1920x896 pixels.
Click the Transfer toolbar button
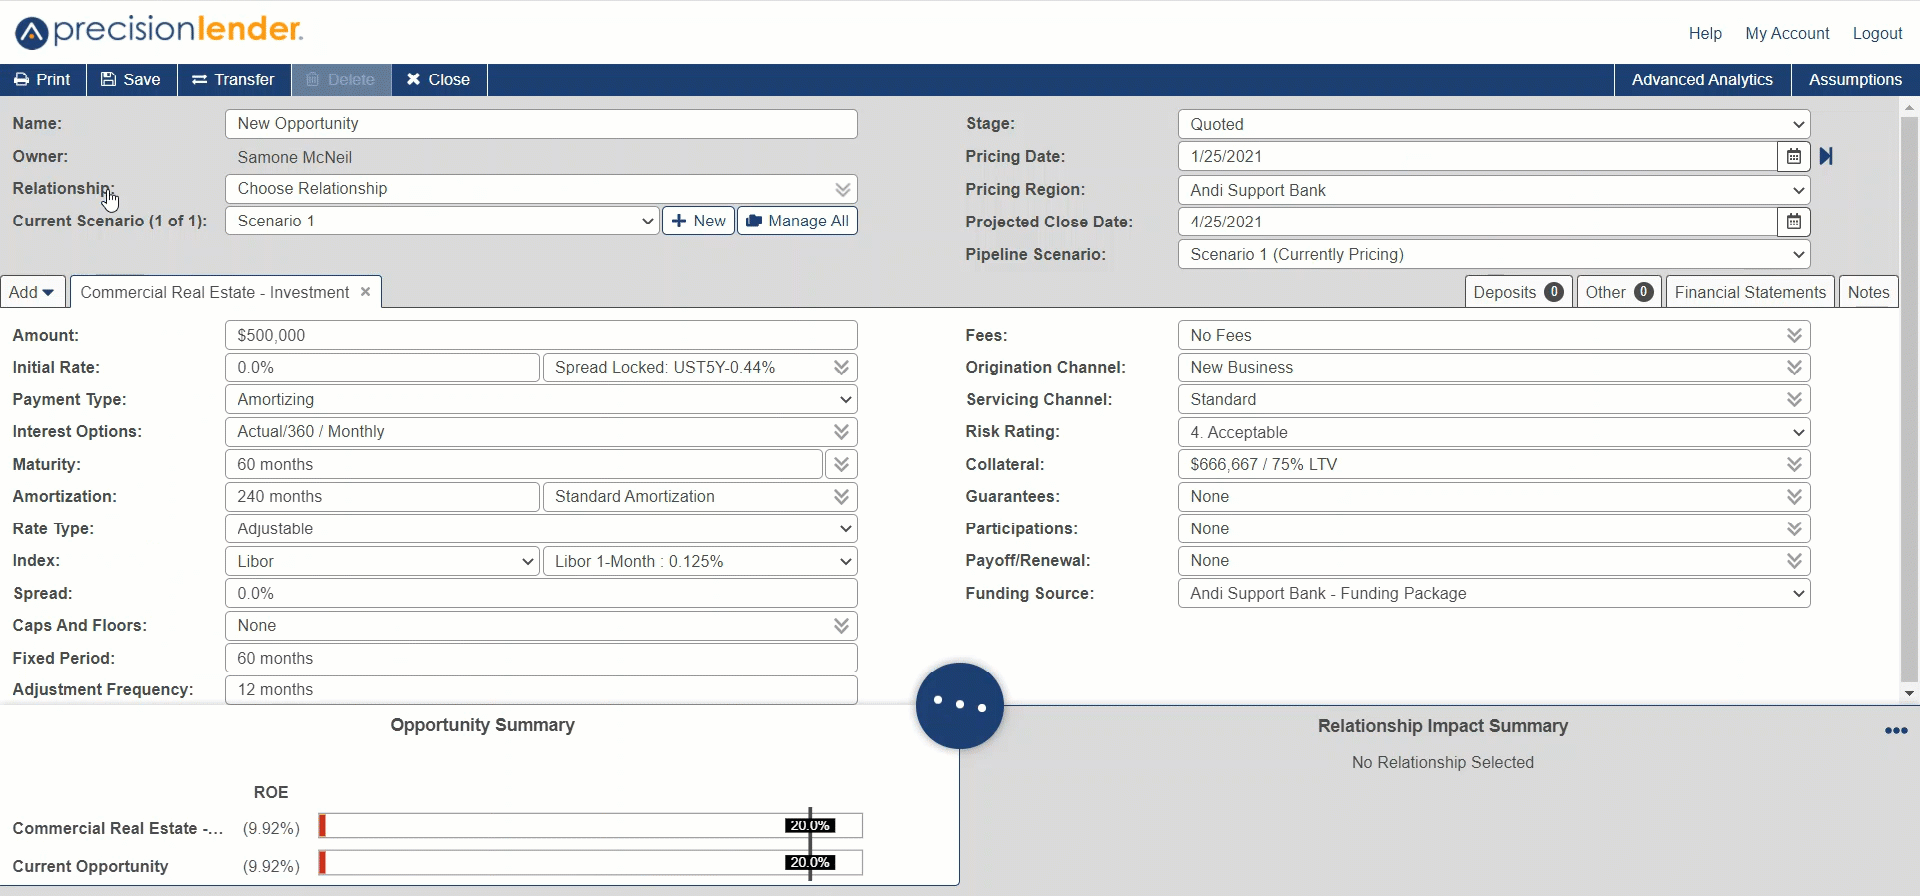(234, 80)
